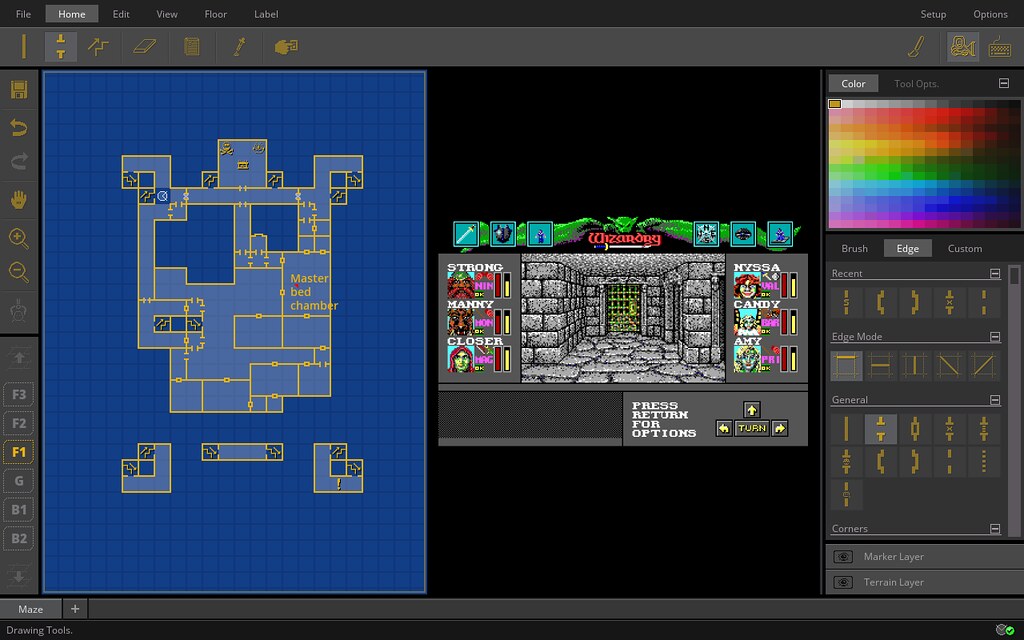Switch to ground floor G
Screen dimensions: 1024x640
[x=19, y=481]
